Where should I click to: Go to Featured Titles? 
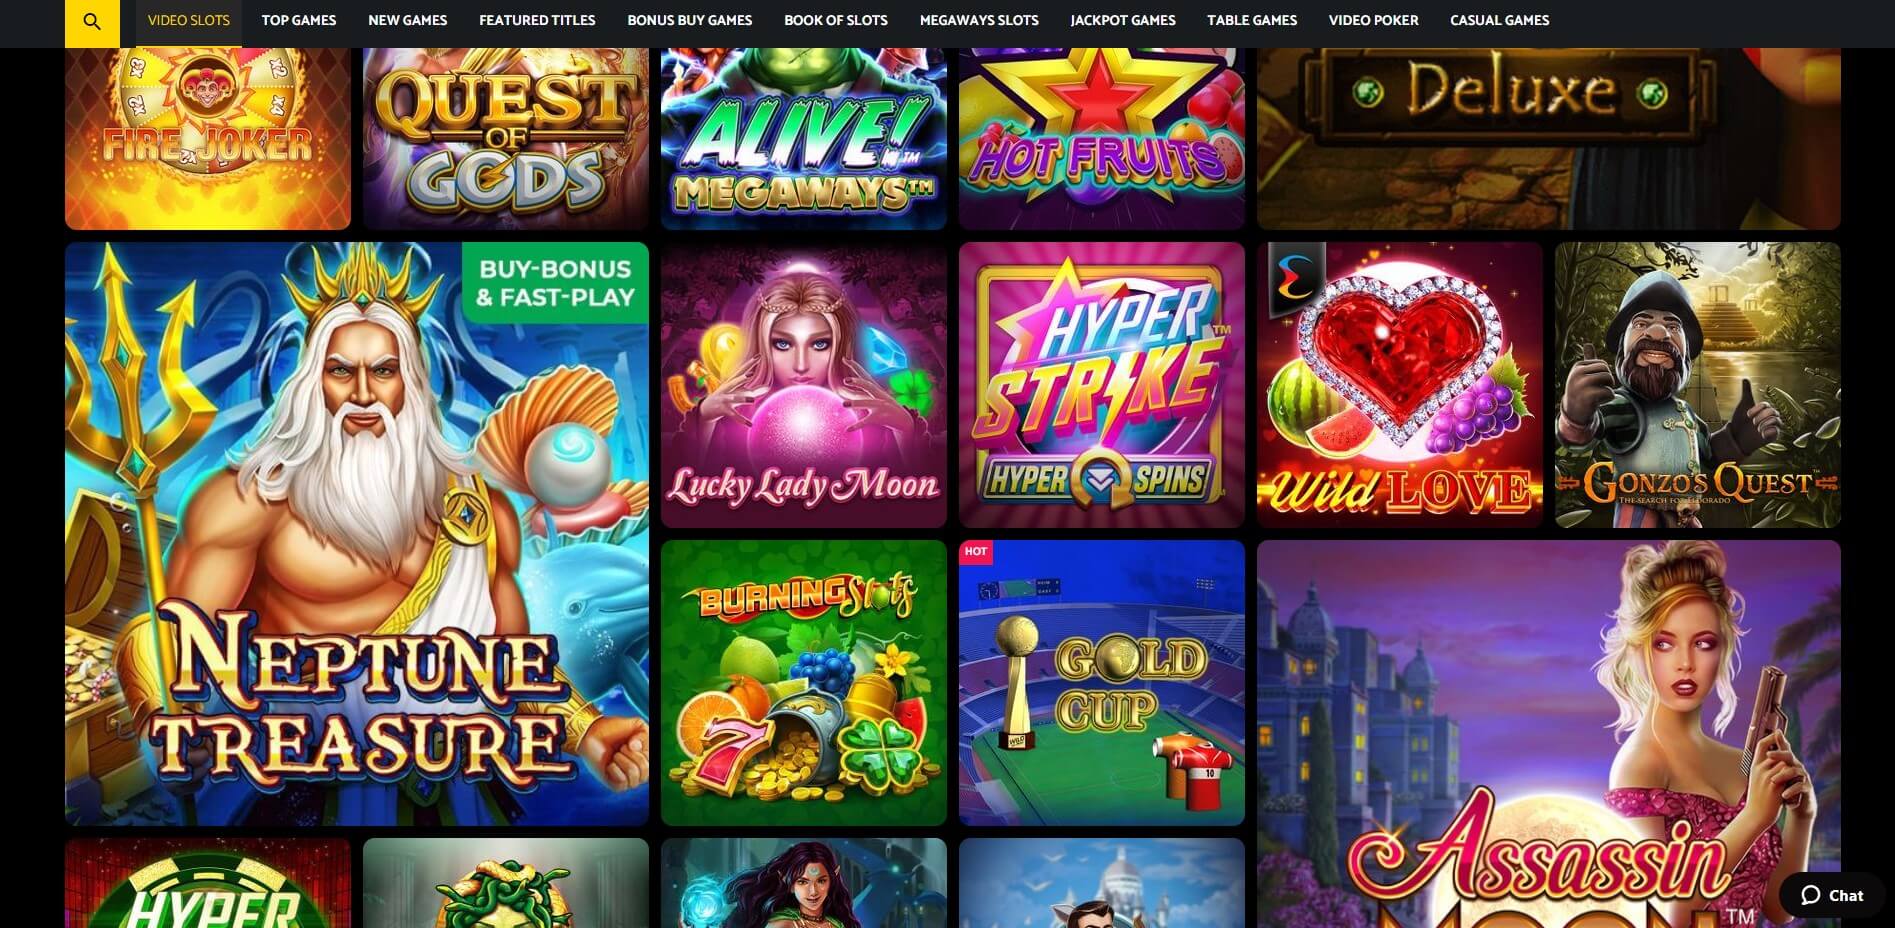(537, 20)
